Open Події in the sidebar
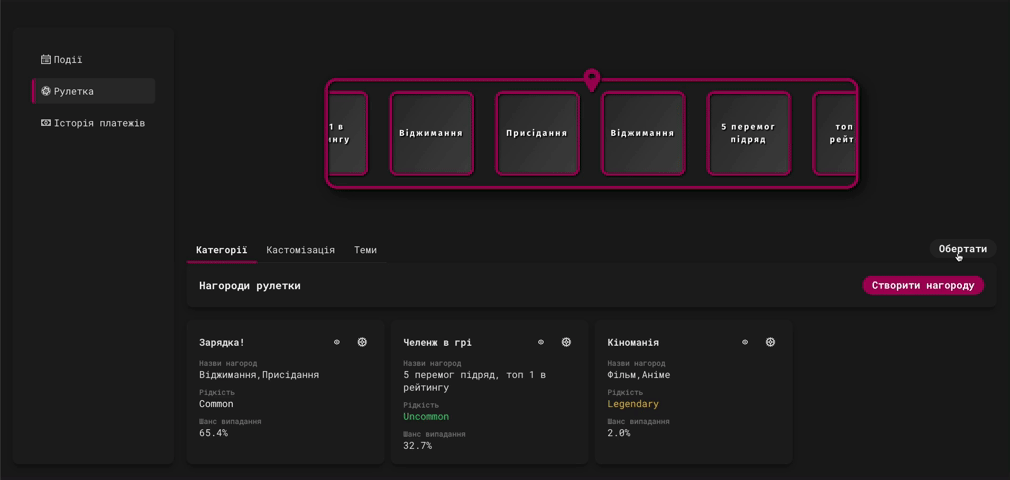1010x480 pixels. [x=68, y=60]
